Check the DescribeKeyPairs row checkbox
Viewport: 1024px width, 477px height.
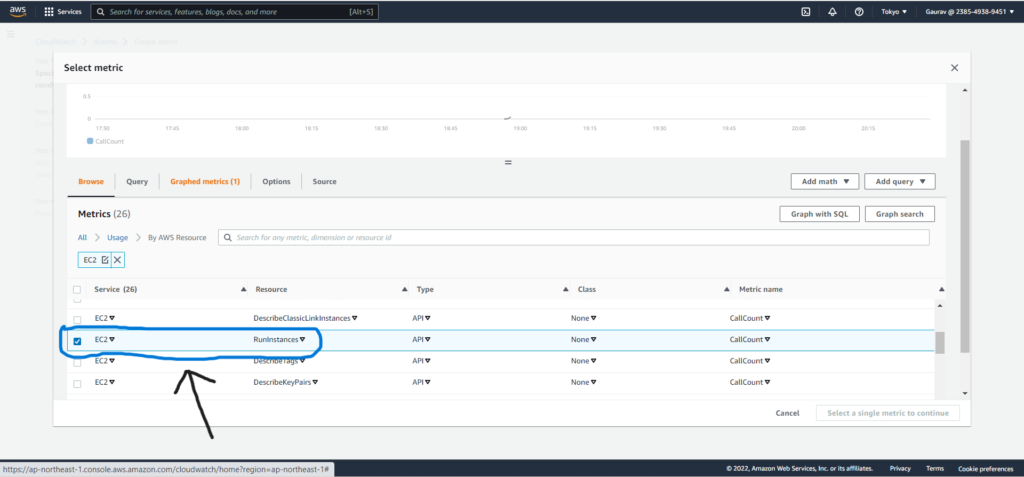pos(77,384)
